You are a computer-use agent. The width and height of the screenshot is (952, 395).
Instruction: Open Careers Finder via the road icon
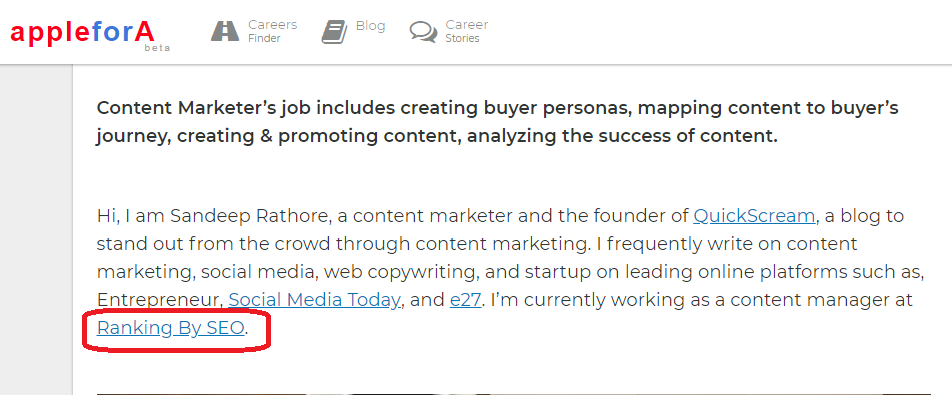tap(225, 31)
